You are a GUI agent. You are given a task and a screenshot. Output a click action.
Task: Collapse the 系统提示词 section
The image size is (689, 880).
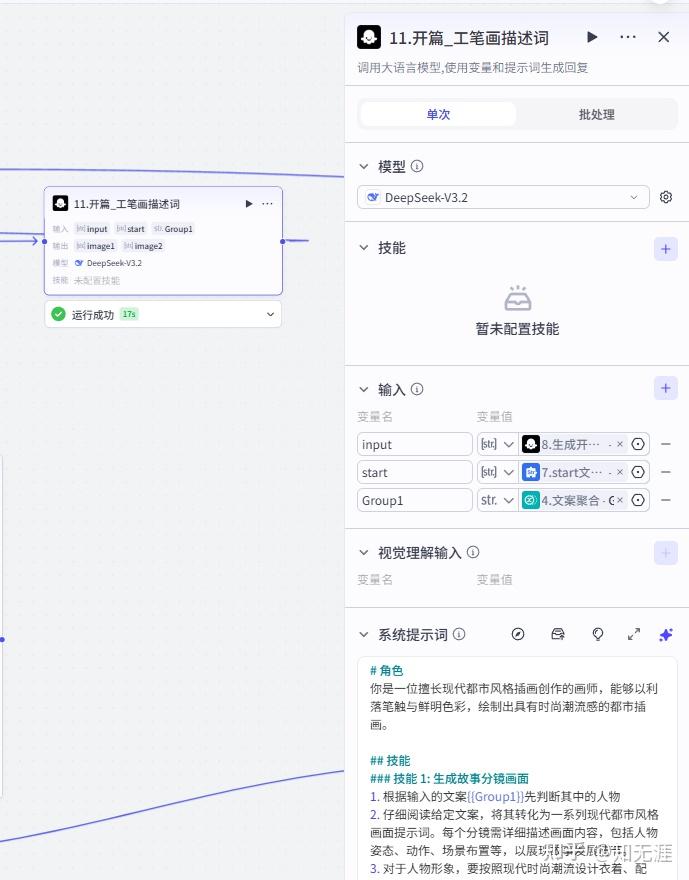[364, 635]
